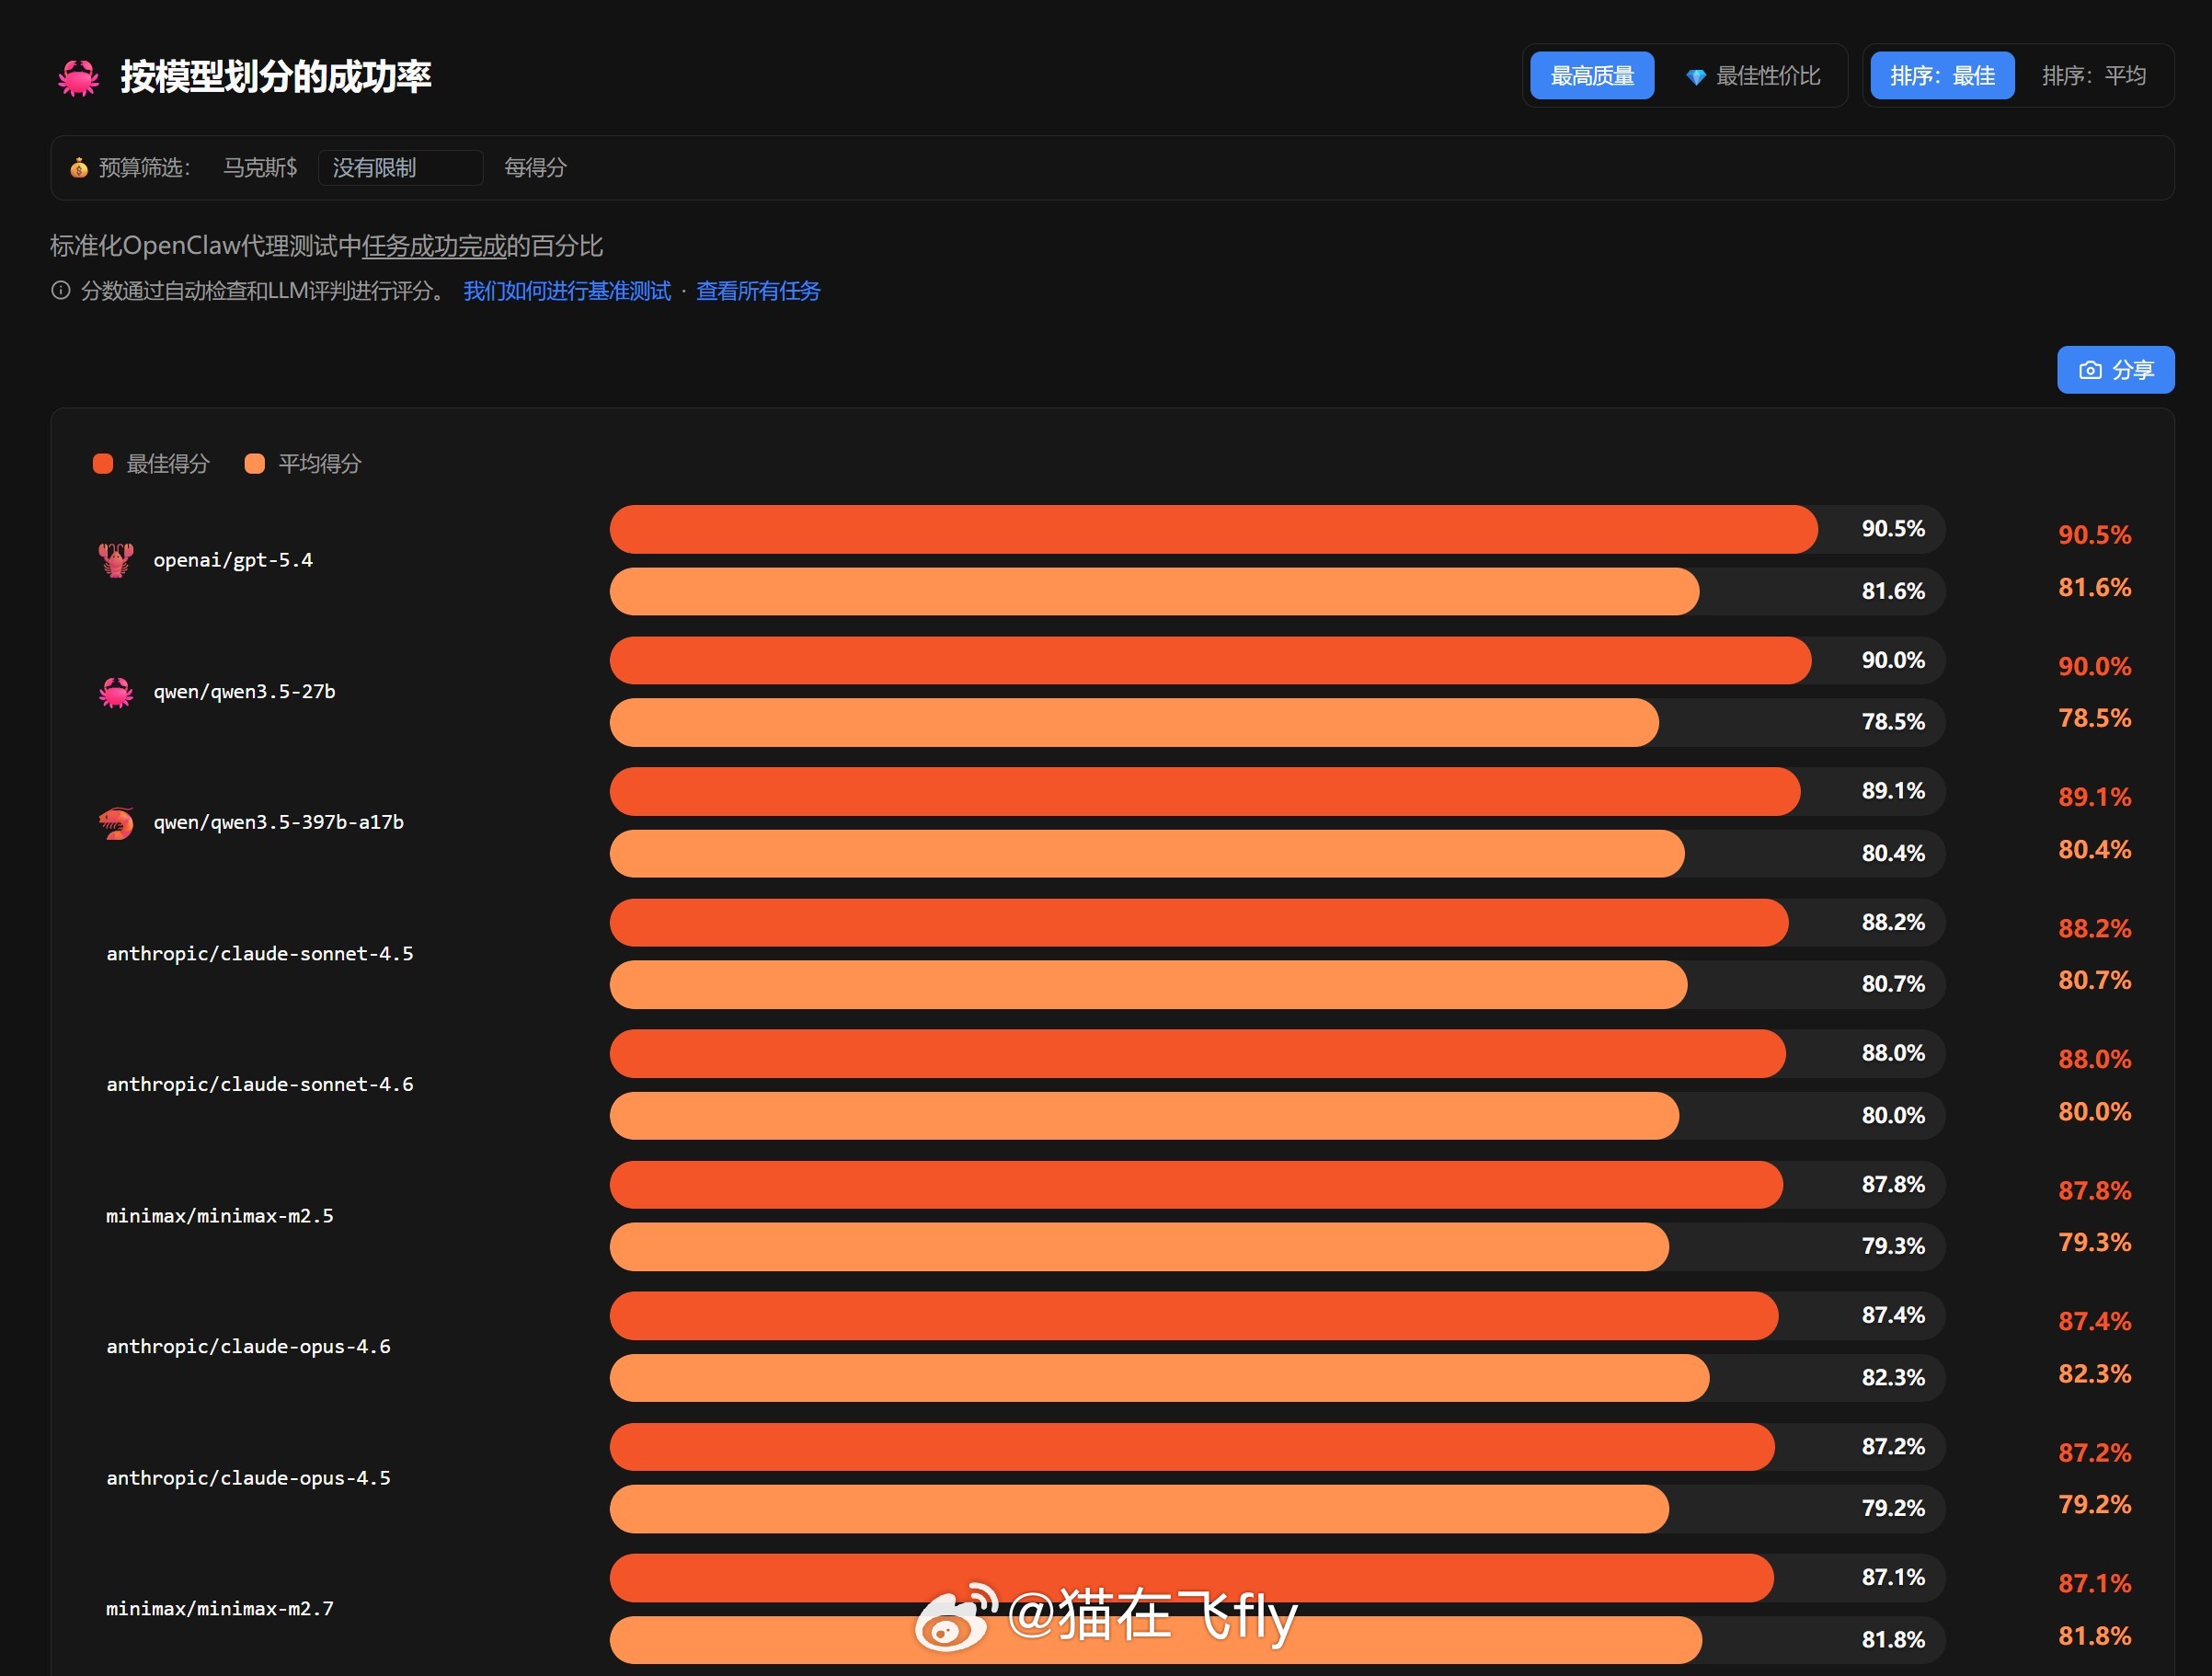This screenshot has width=2212, height=1676.
Task: Click the lobster icon next to openai/gpt-5.4
Action: [x=116, y=560]
